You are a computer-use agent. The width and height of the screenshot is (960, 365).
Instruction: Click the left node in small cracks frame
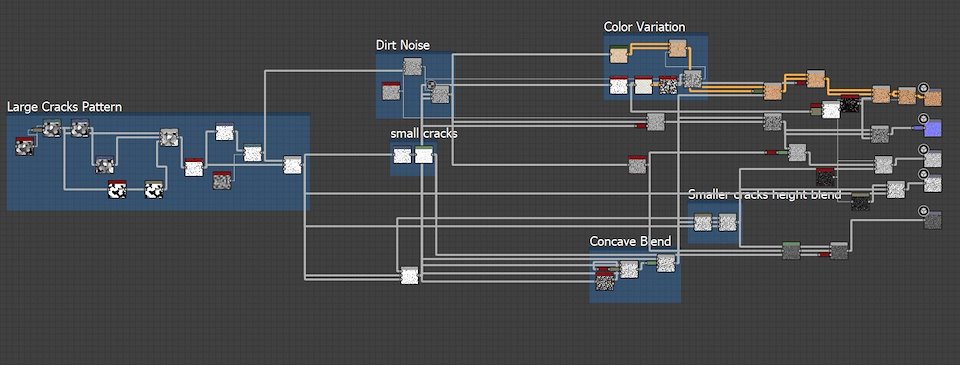402,156
